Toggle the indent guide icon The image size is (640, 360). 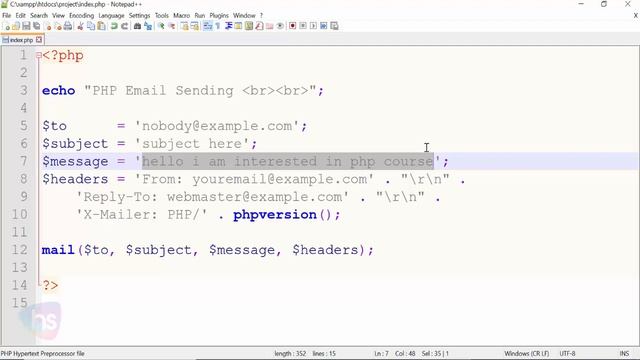click(229, 26)
